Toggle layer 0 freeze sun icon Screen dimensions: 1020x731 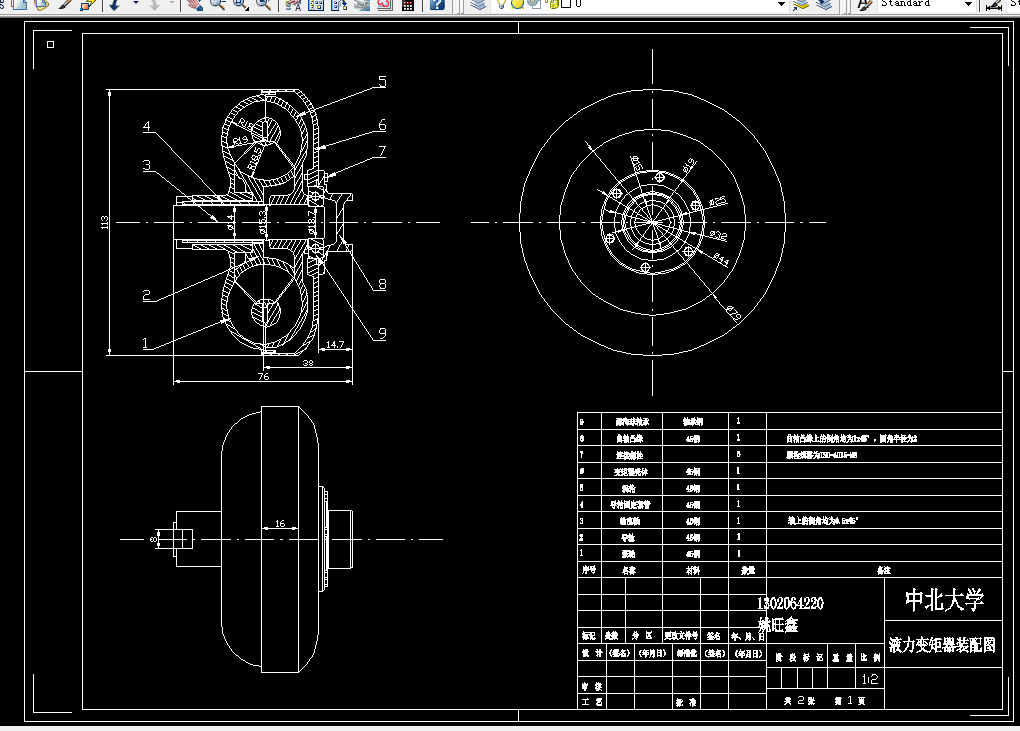518,4
